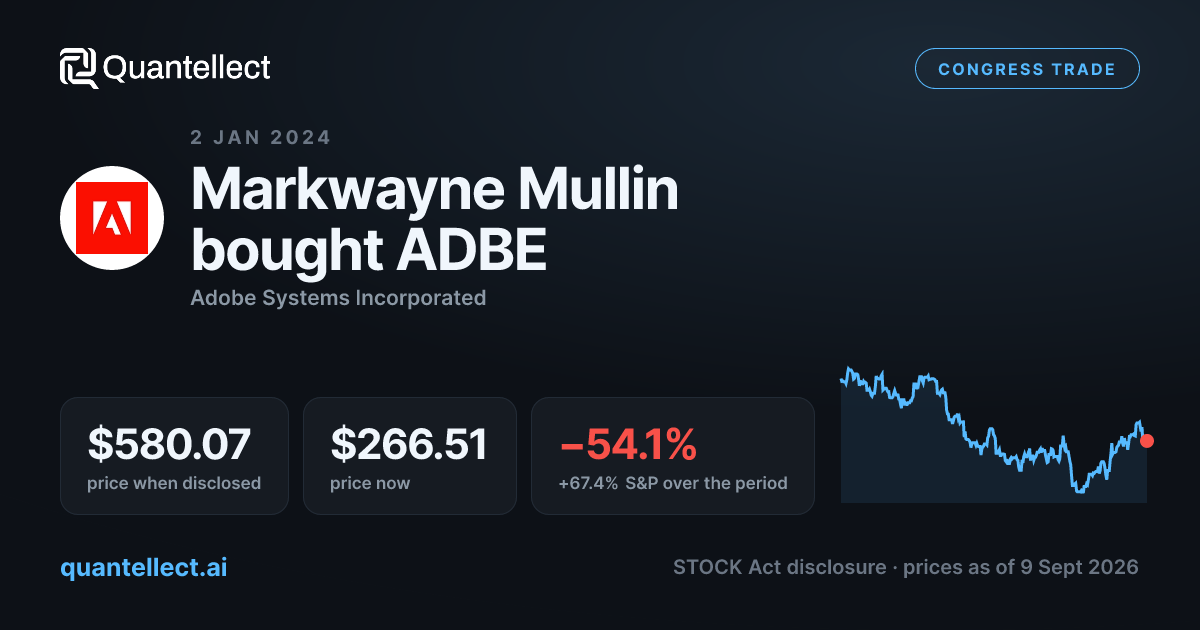Image resolution: width=1200 pixels, height=630 pixels.
Task: Click the −54.1% return card
Action: 673,456
